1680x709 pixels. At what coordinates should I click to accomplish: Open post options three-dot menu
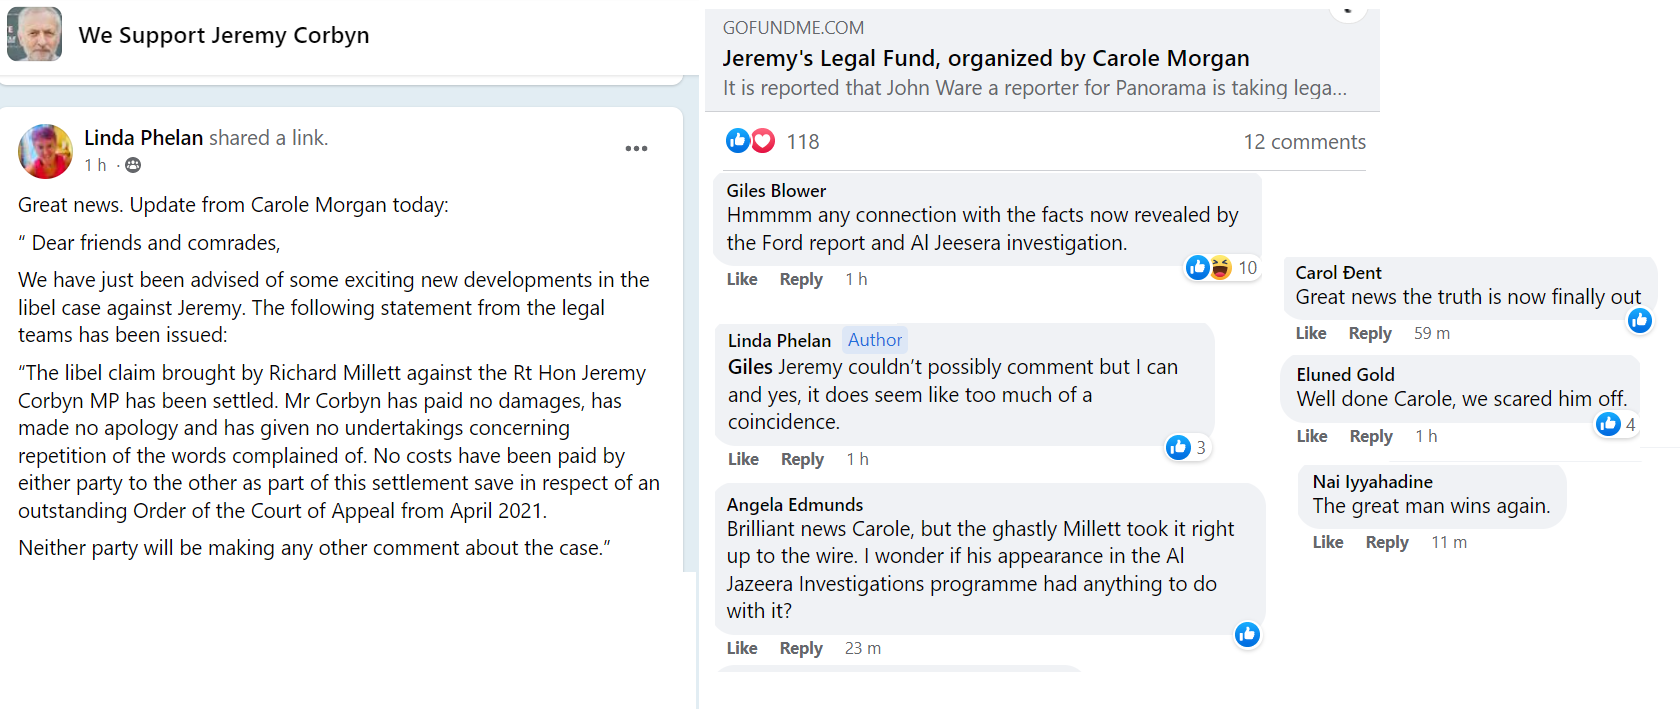point(636,149)
